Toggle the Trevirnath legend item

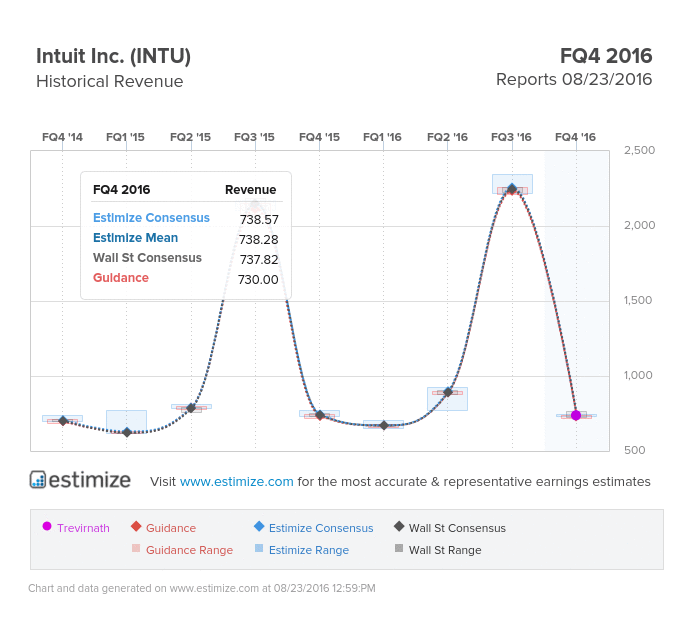(76, 527)
